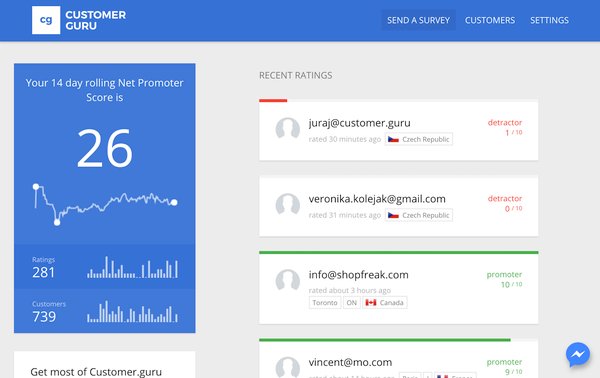
Task: Click Customers count 739
Action: coord(44,316)
